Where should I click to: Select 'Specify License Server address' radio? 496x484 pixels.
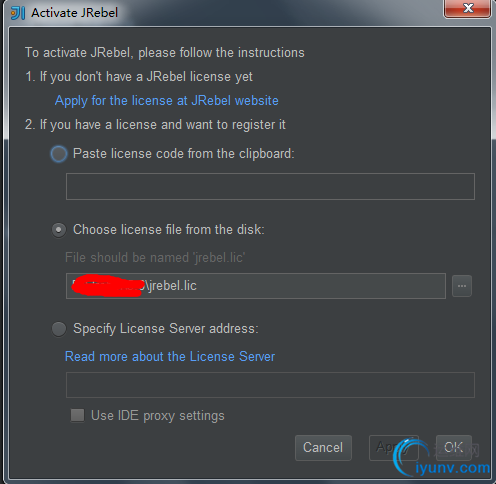pyautogui.click(x=59, y=329)
